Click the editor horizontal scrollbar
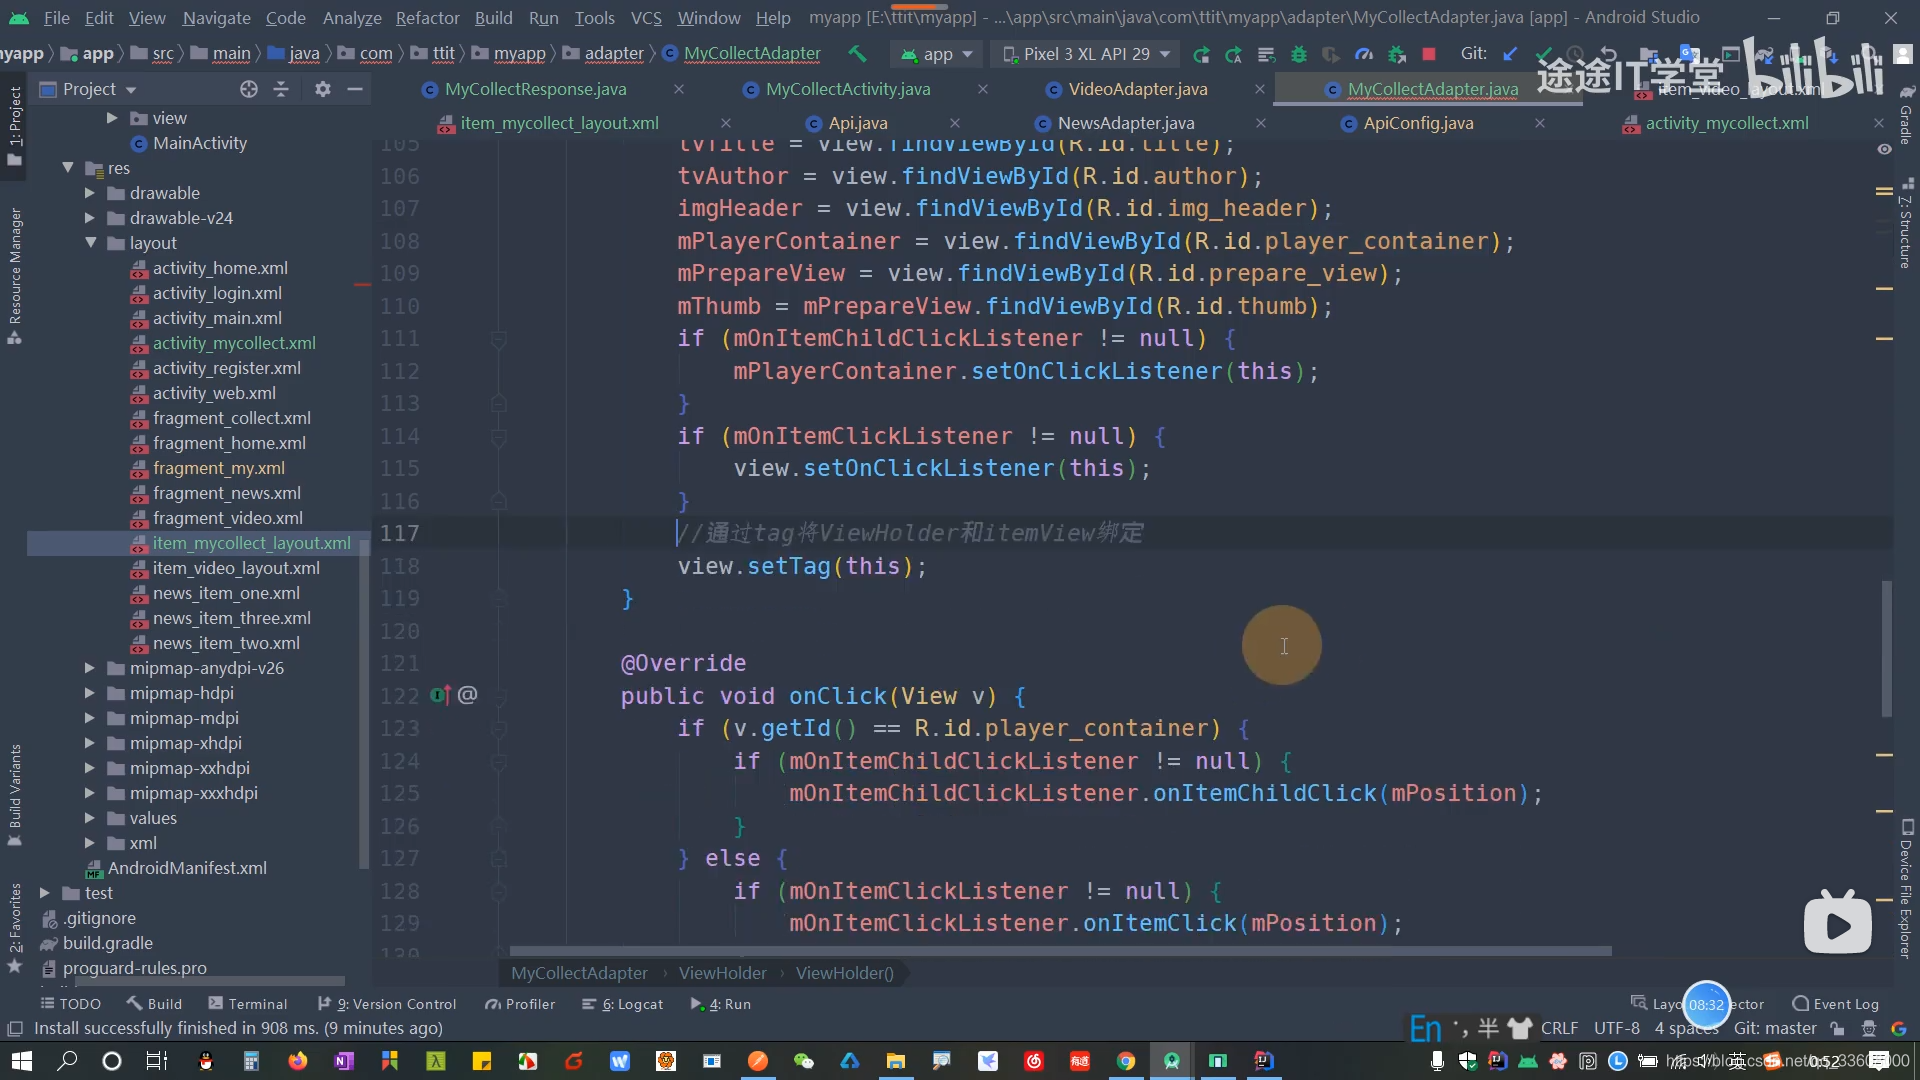The width and height of the screenshot is (1920, 1080). tap(1060, 951)
